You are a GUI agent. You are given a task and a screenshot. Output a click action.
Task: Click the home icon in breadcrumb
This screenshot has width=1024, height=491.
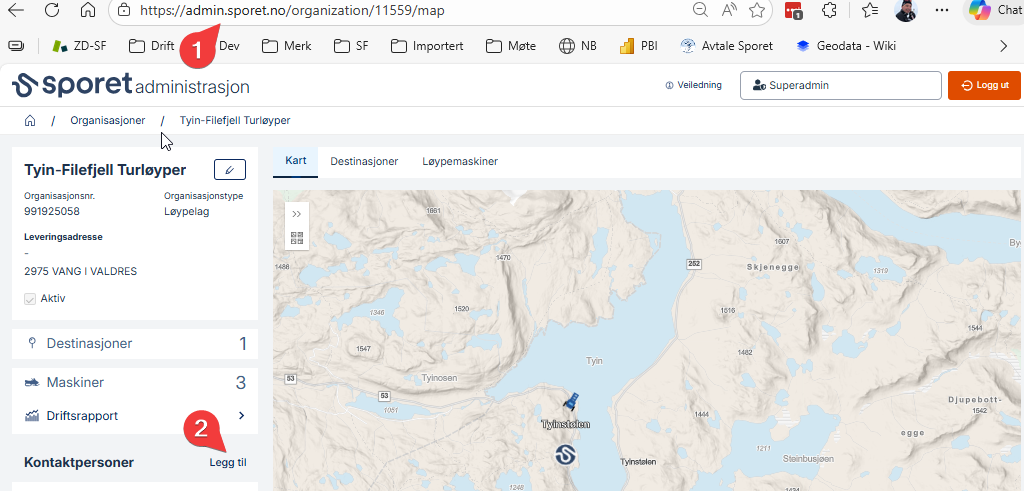(31, 121)
